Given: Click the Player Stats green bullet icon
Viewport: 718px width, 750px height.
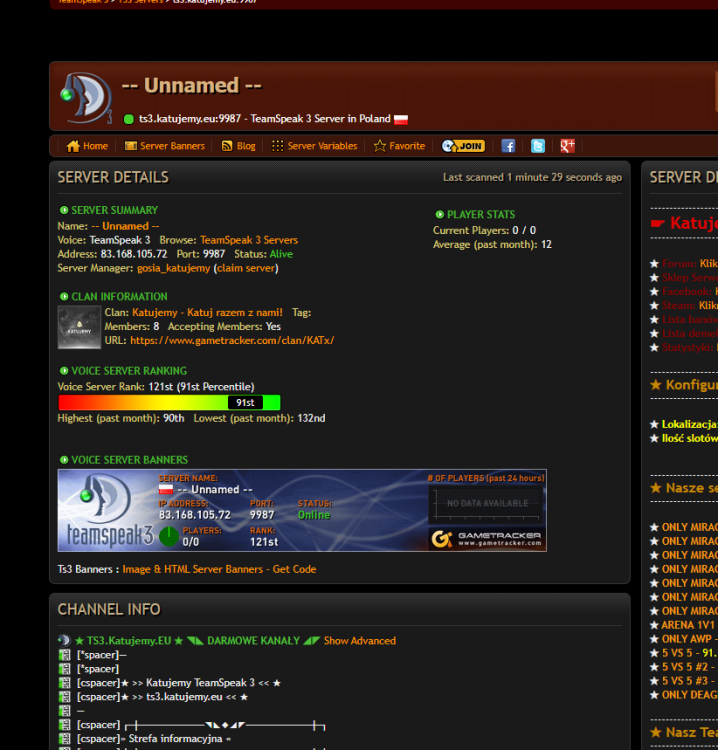Looking at the screenshot, I should point(440,214).
